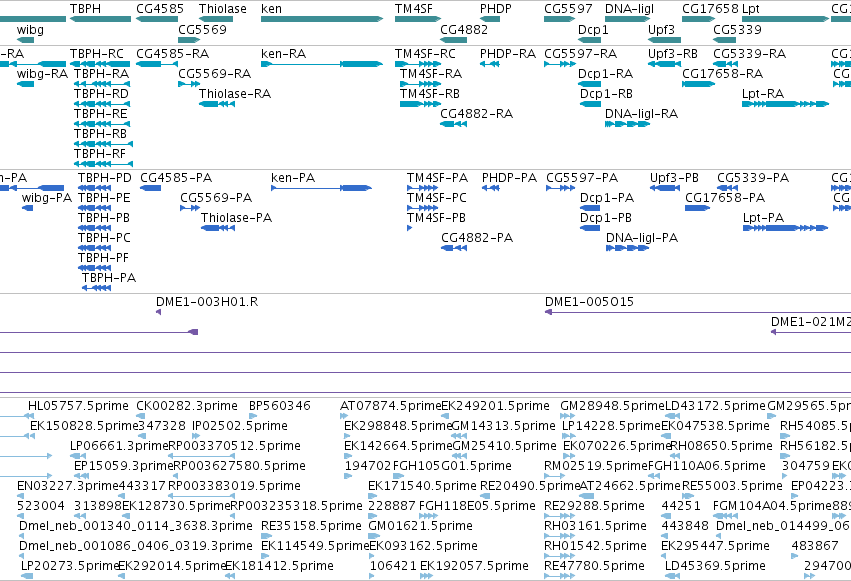The width and height of the screenshot is (851, 581).
Task: Select the EK171540.5prime EST
Action: coord(372,496)
